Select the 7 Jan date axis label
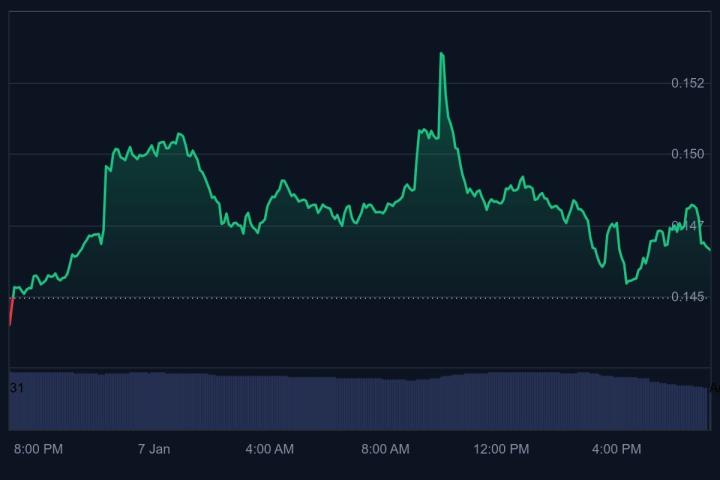This screenshot has height=480, width=720. click(154, 449)
